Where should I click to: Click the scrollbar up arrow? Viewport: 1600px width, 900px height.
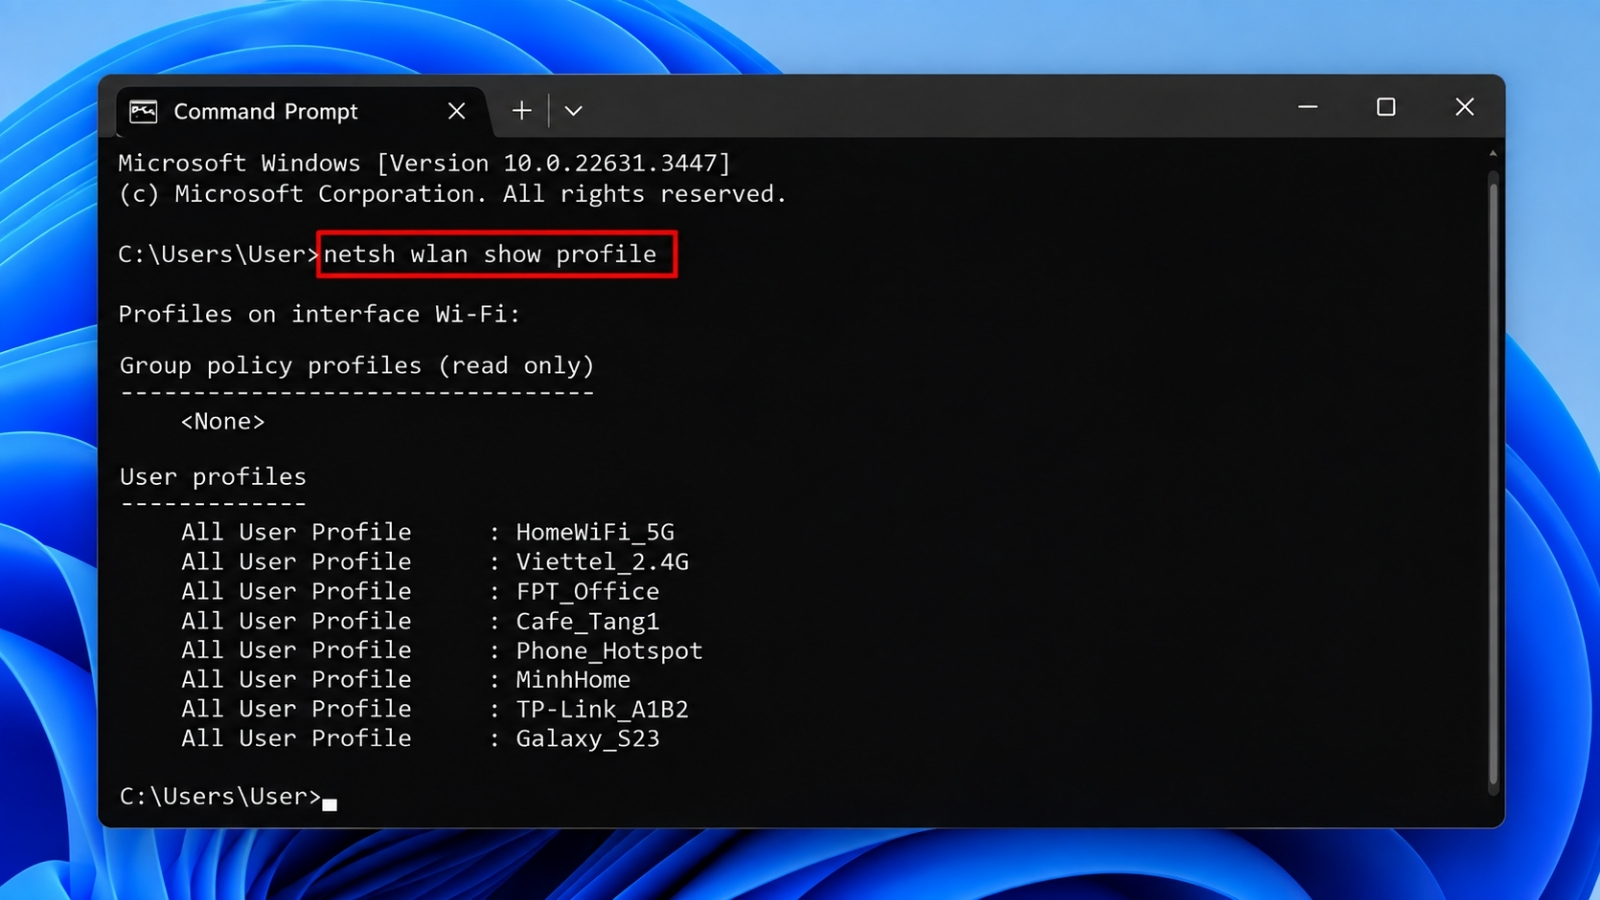(1493, 154)
